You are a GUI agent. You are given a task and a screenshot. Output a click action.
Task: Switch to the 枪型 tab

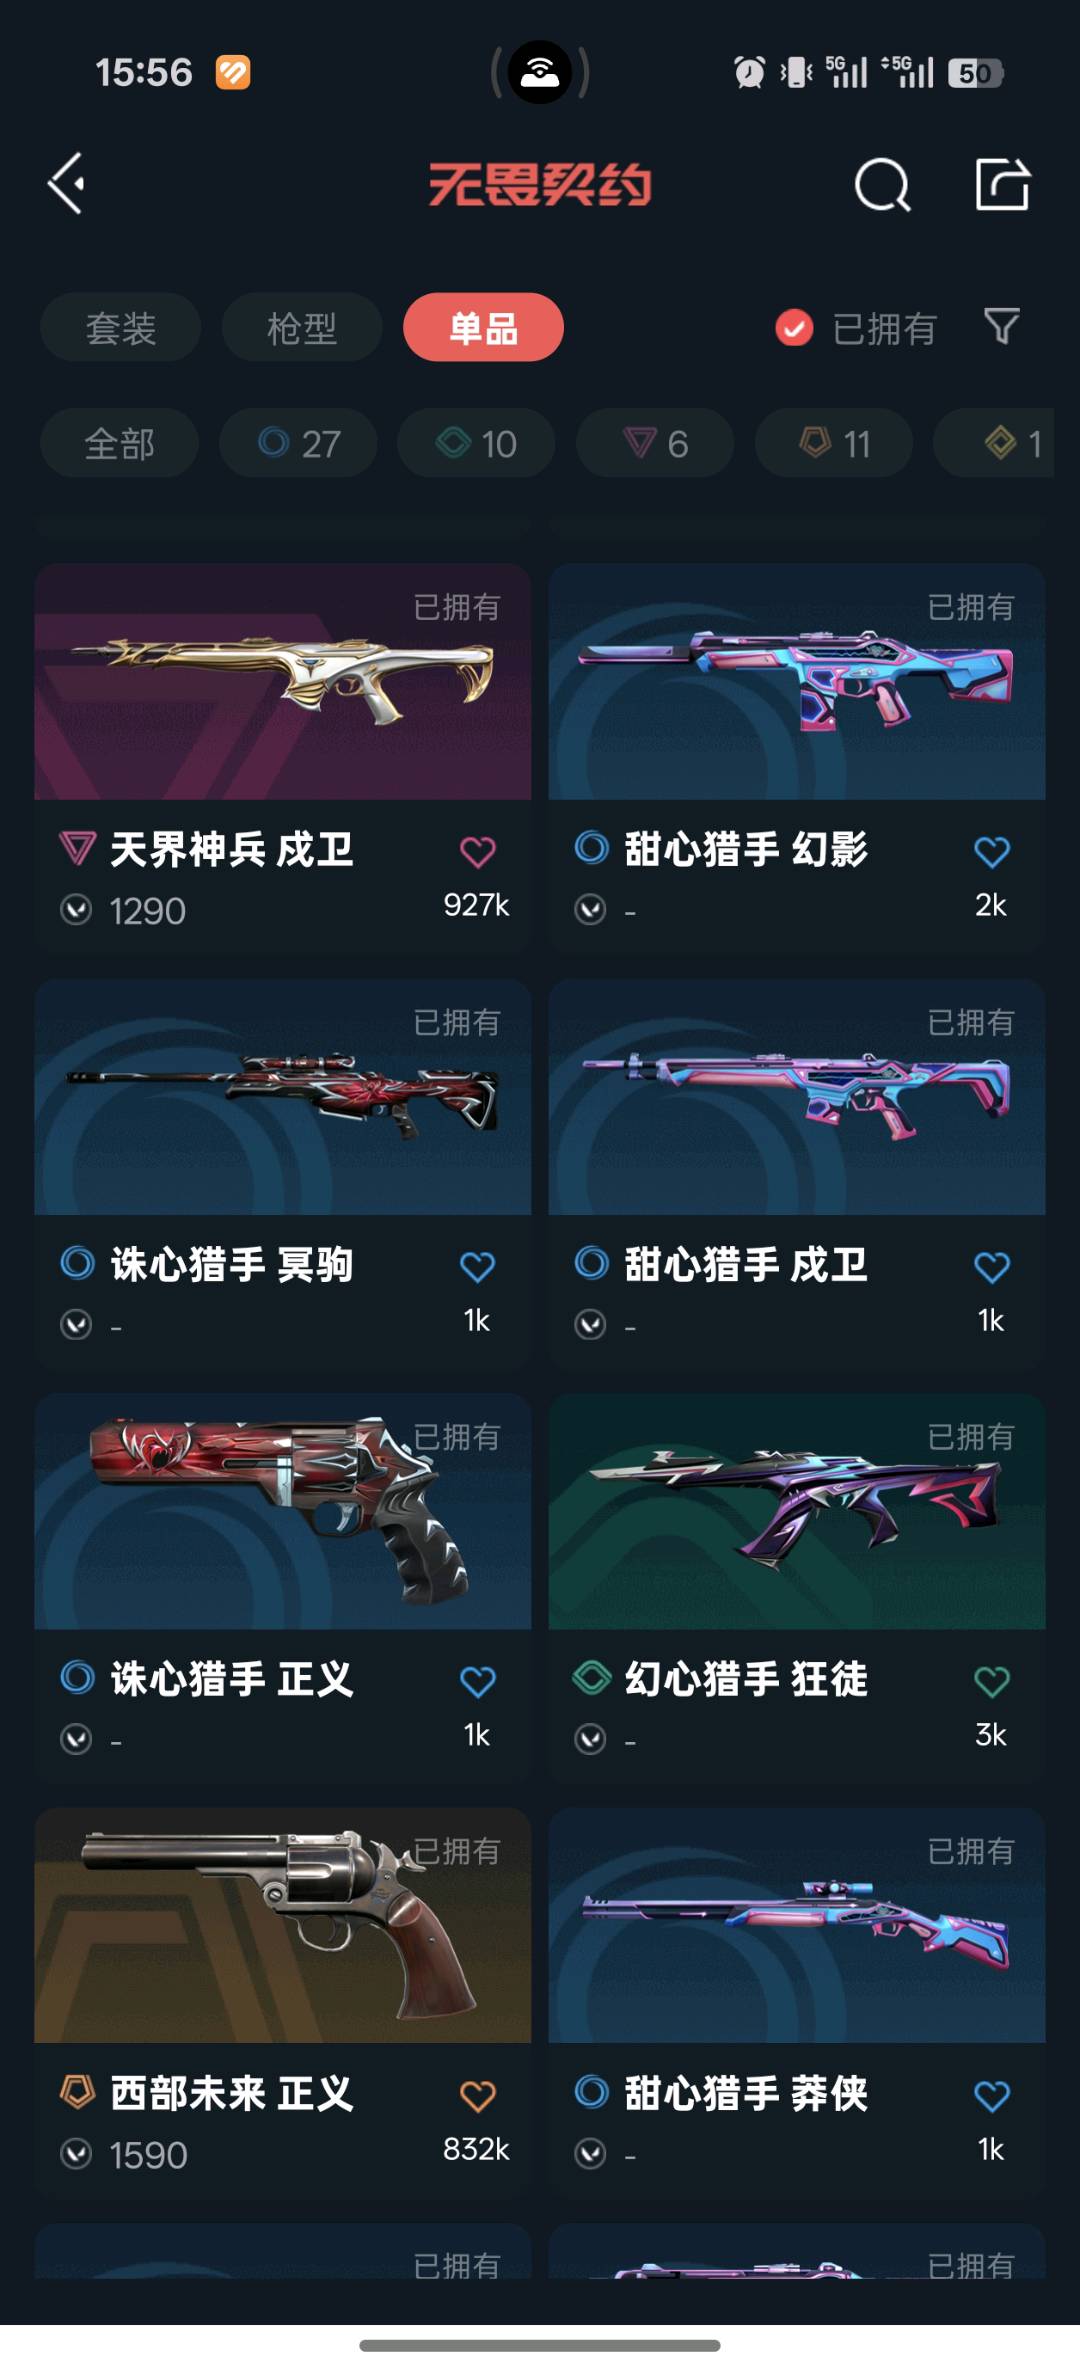[302, 327]
